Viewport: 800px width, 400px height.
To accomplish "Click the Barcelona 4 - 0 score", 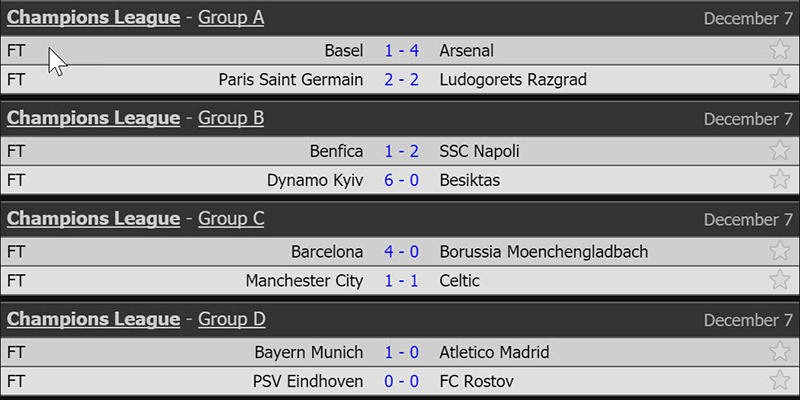I will coord(401,252).
